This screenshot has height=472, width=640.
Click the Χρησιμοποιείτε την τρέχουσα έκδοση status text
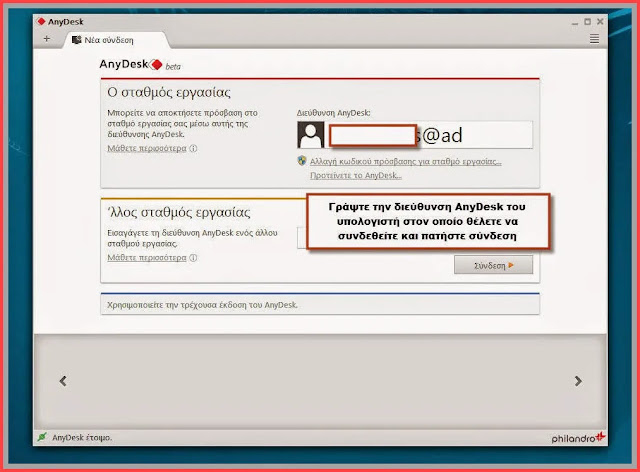tap(202, 305)
